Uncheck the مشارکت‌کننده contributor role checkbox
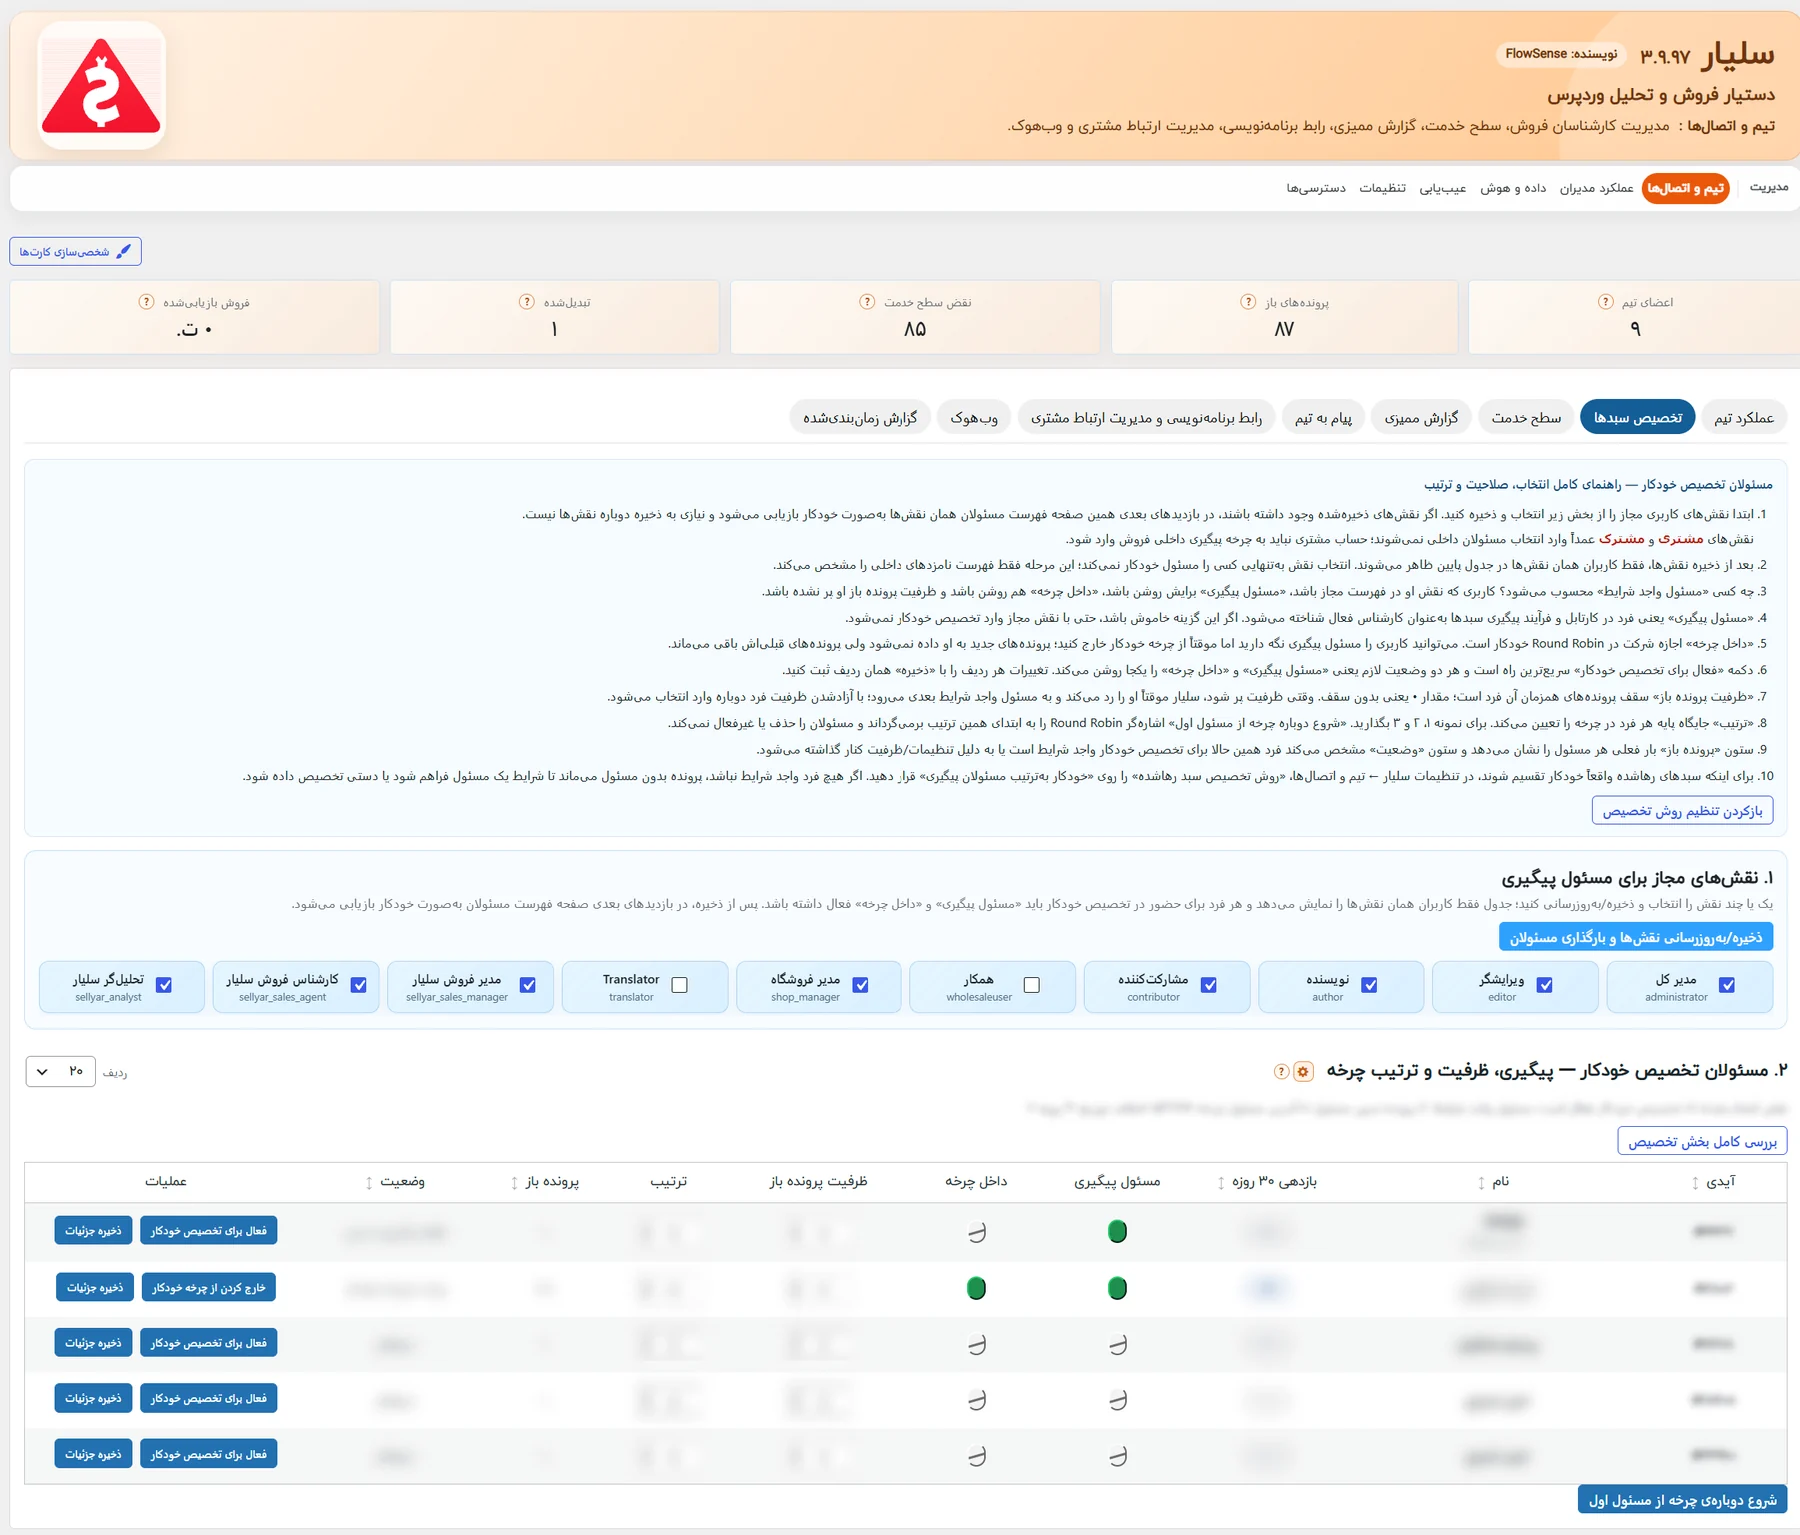Image resolution: width=1800 pixels, height=1535 pixels. (x=1209, y=985)
